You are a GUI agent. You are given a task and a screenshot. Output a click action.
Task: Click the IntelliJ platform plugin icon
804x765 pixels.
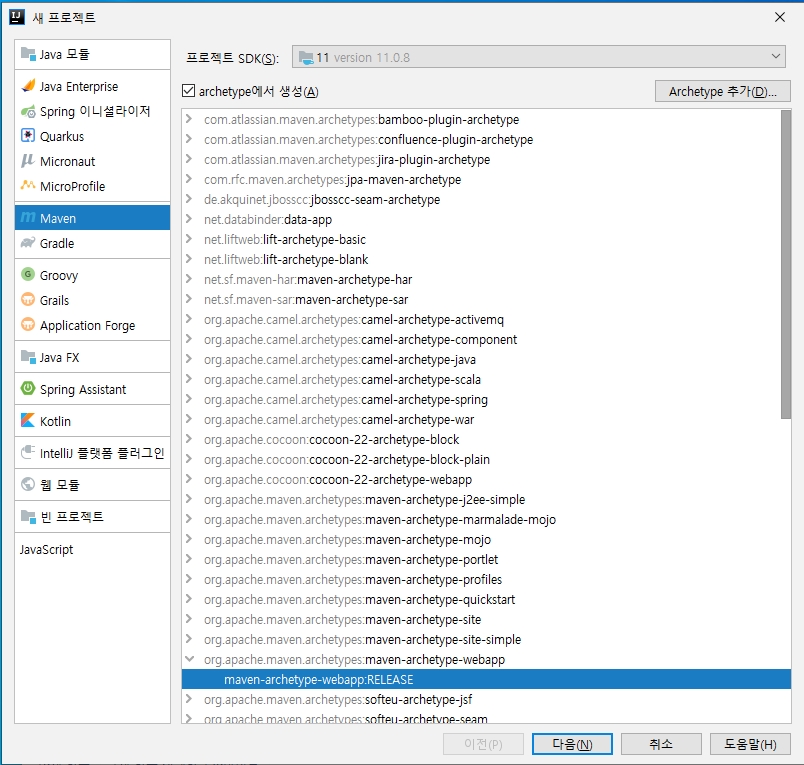tap(28, 452)
